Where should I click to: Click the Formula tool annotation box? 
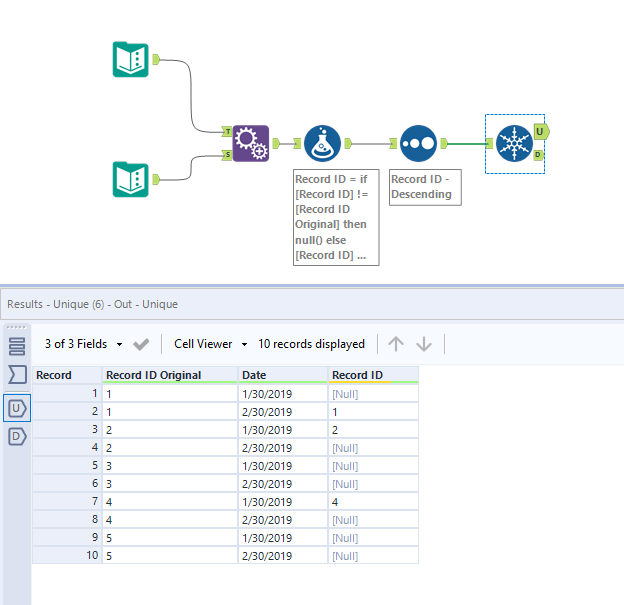[x=336, y=217]
